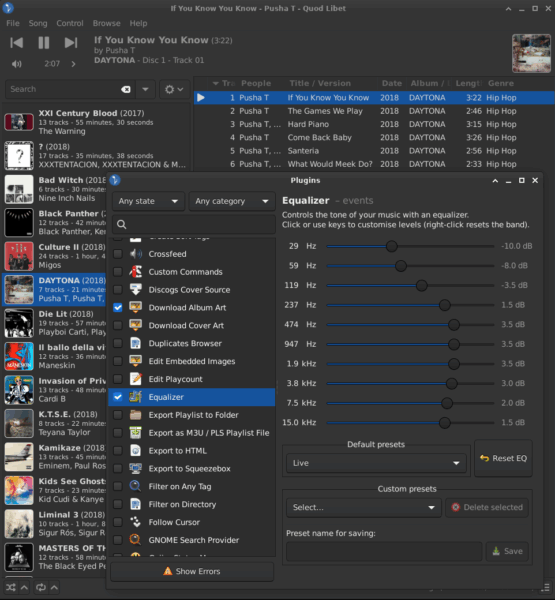Image resolution: width=555 pixels, height=600 pixels.
Task: Enable the Follow Cursor checkbox
Action: 118,522
